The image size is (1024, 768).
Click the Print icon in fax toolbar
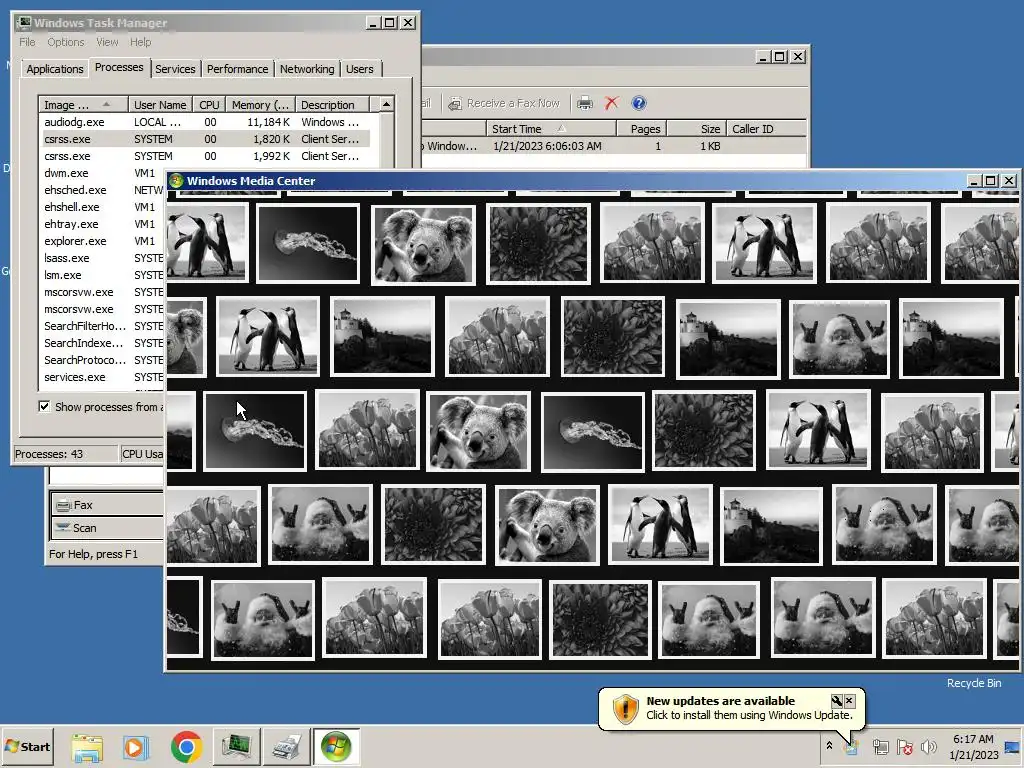pos(584,103)
